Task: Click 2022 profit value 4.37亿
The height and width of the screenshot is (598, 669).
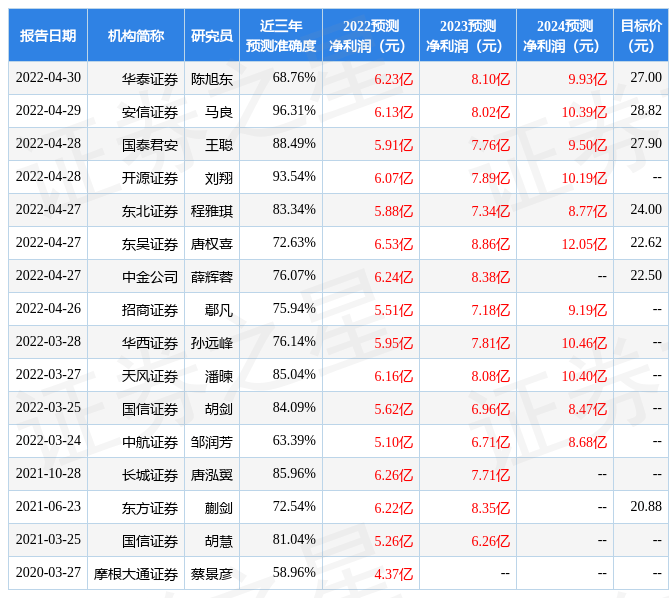Action: point(393,574)
